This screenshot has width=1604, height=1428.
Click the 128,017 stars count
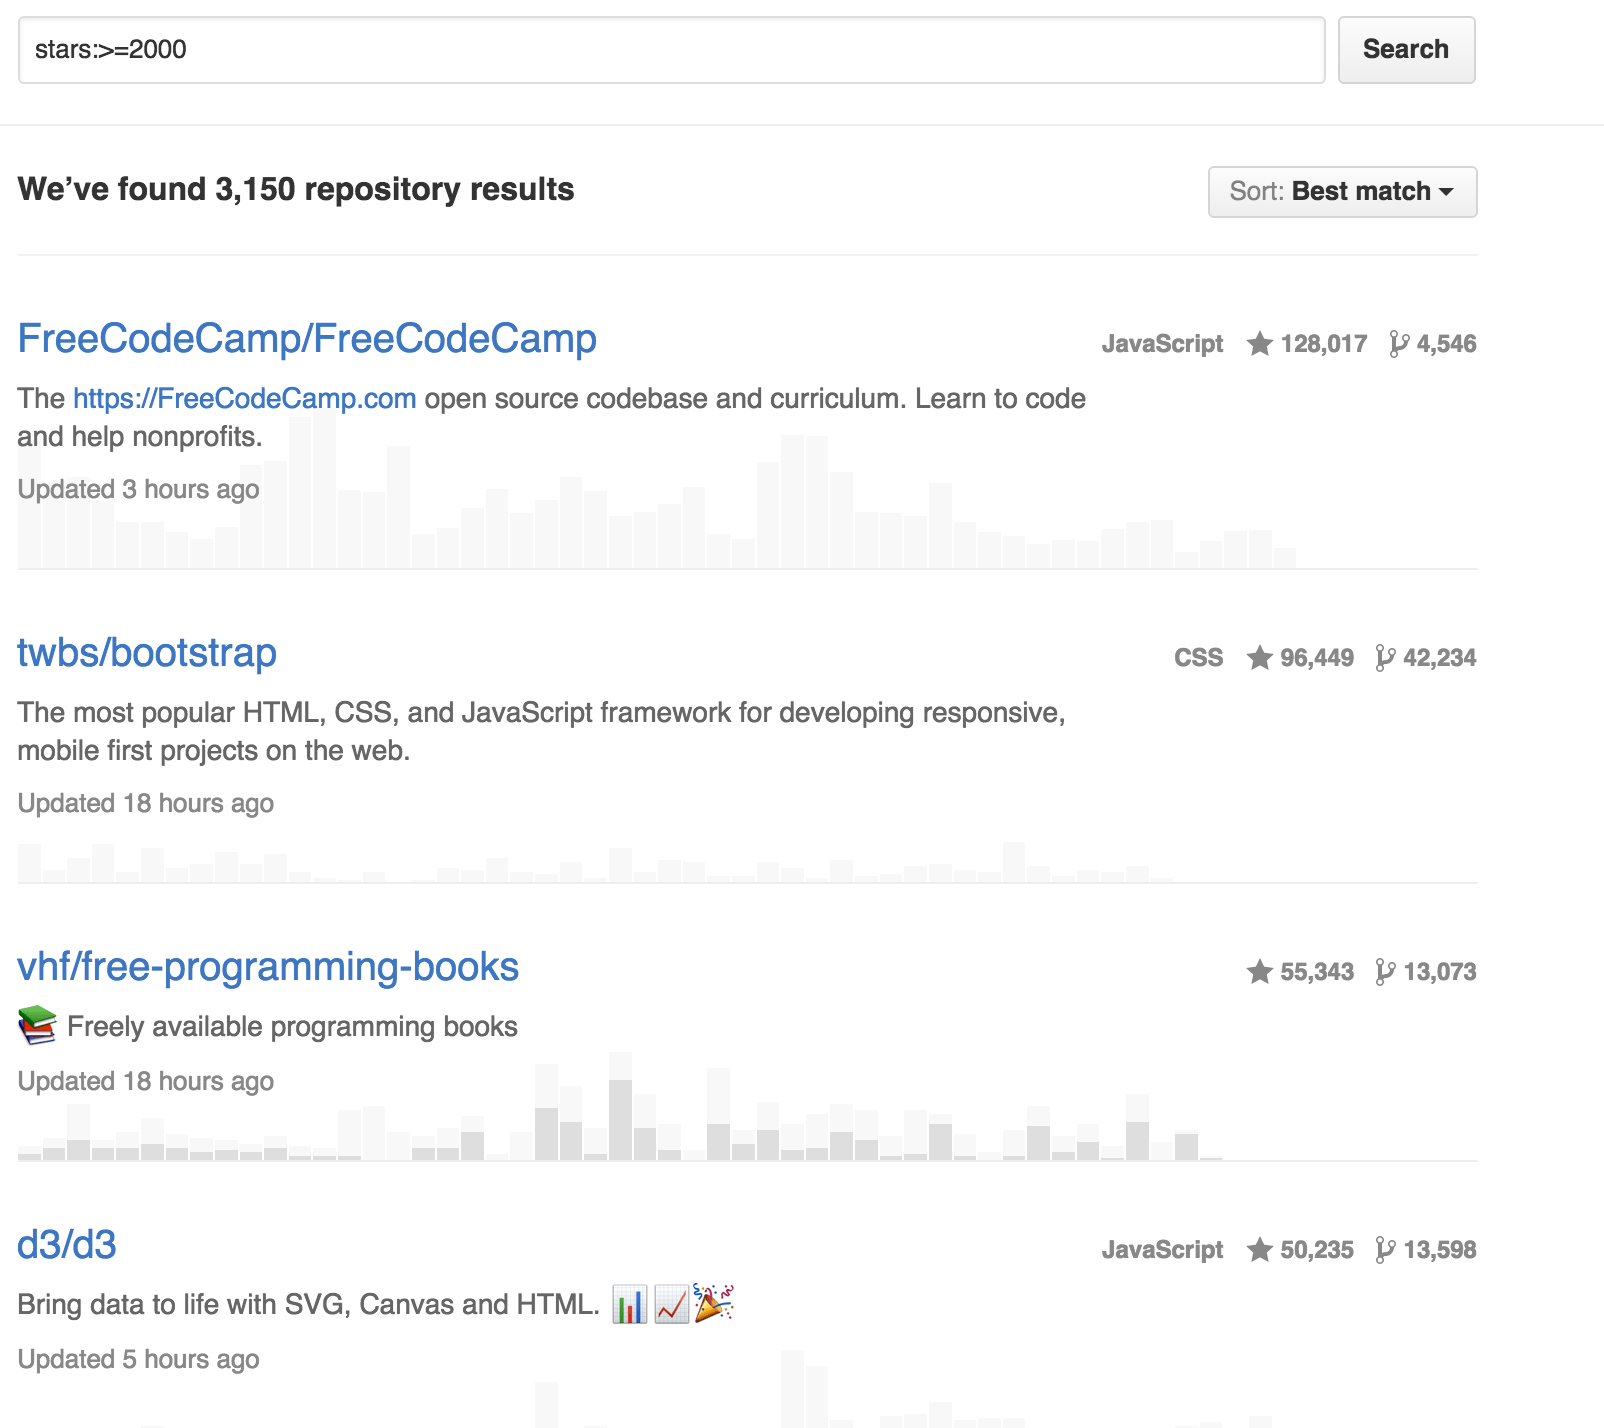pos(1323,344)
